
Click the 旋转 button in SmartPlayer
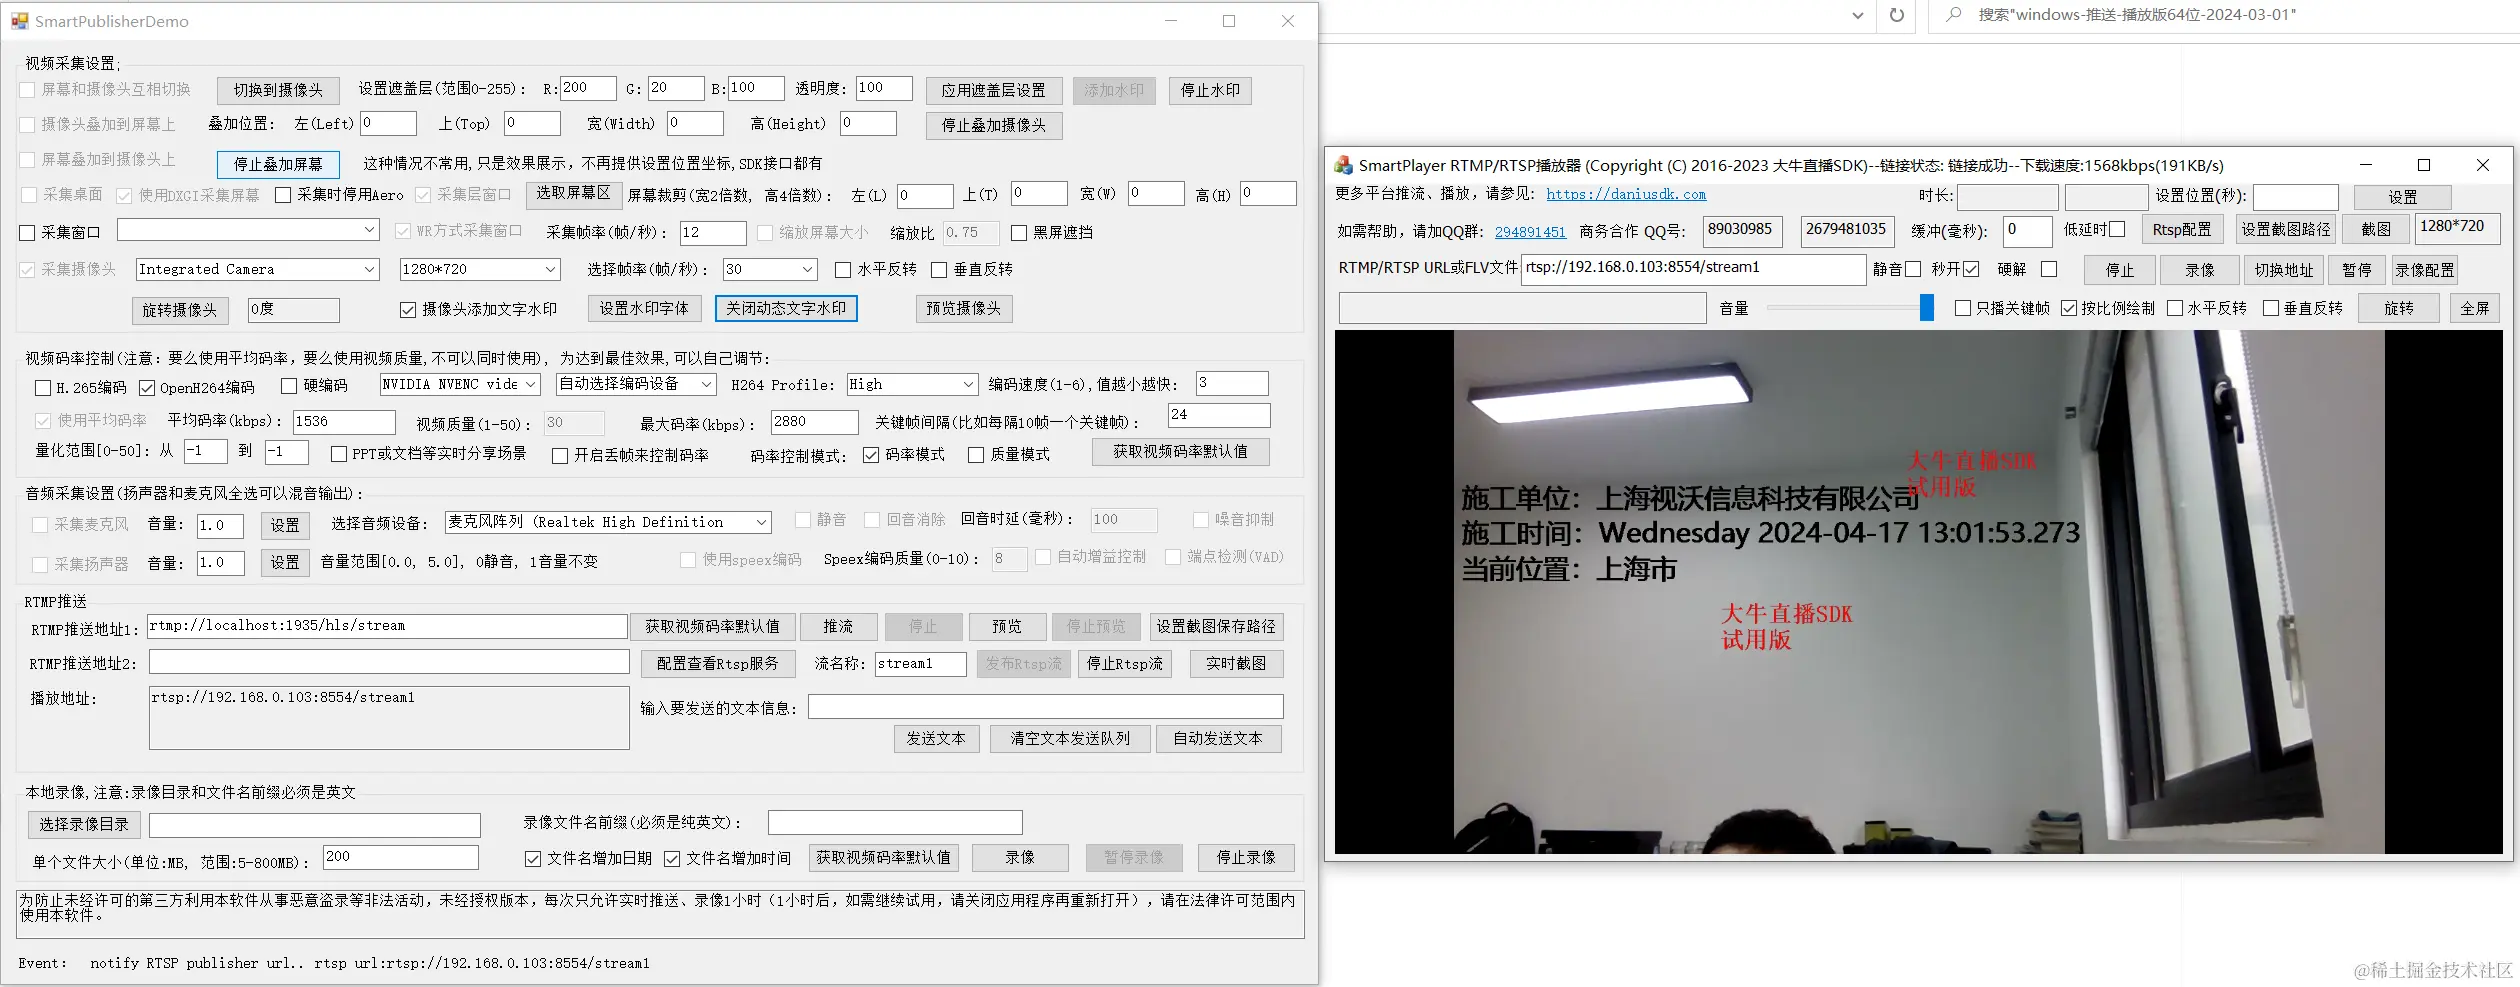(x=2398, y=309)
